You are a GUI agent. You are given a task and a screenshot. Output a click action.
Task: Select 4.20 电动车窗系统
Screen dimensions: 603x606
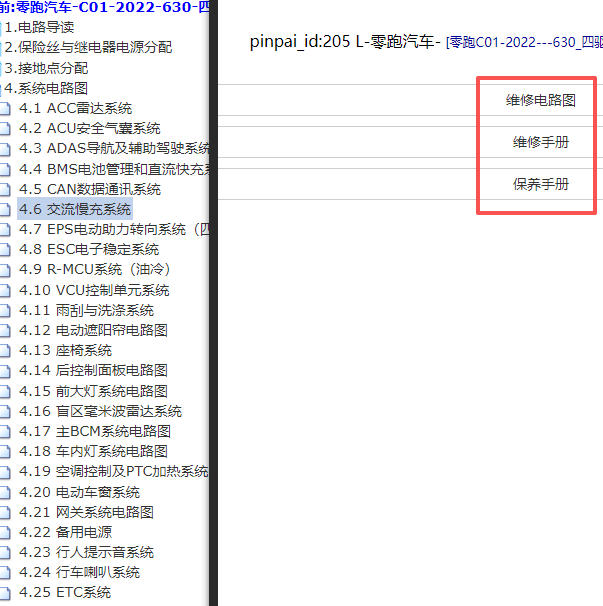point(79,492)
